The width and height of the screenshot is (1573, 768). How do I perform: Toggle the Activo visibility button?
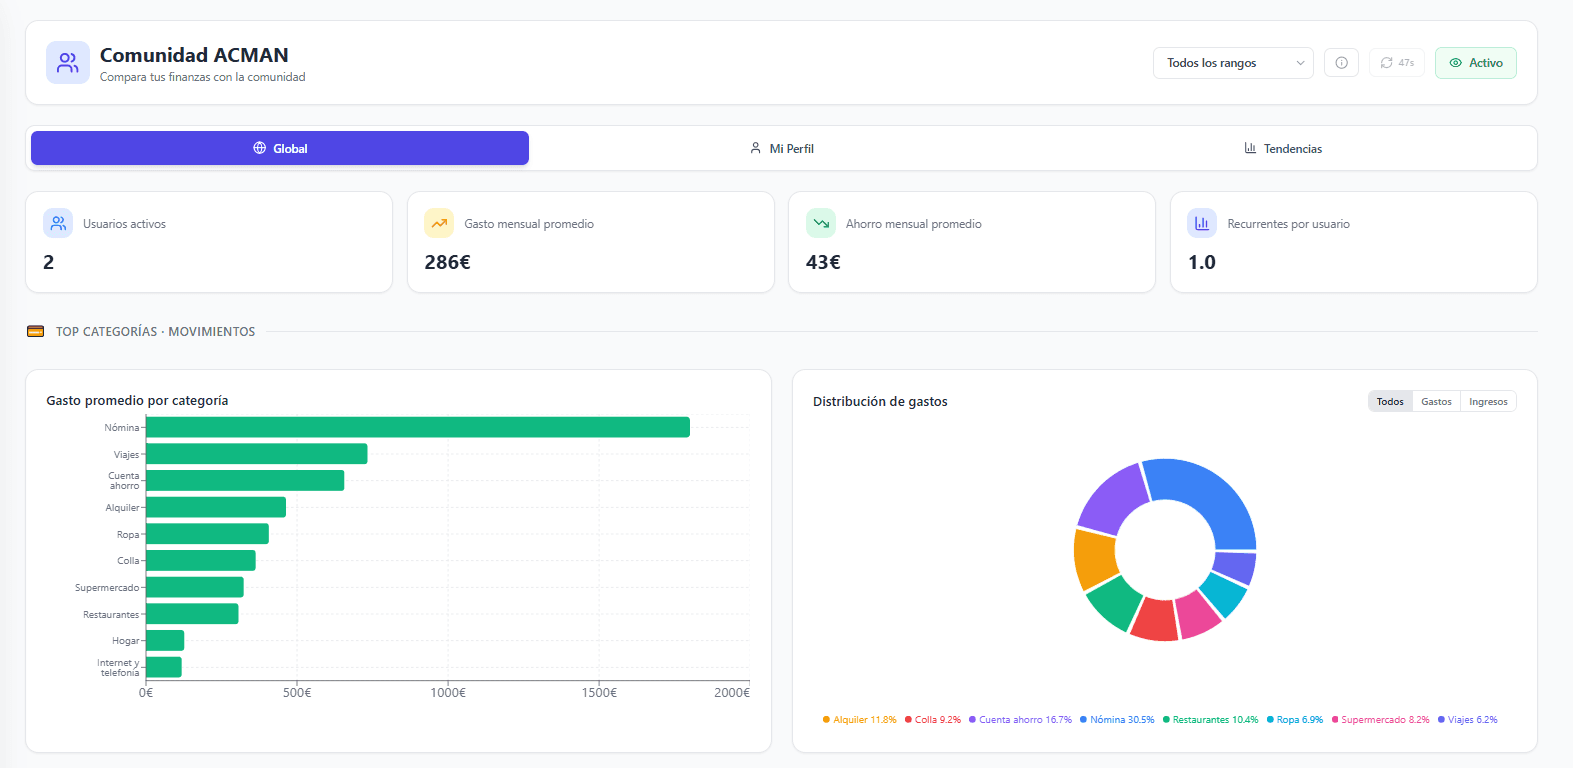point(1476,63)
